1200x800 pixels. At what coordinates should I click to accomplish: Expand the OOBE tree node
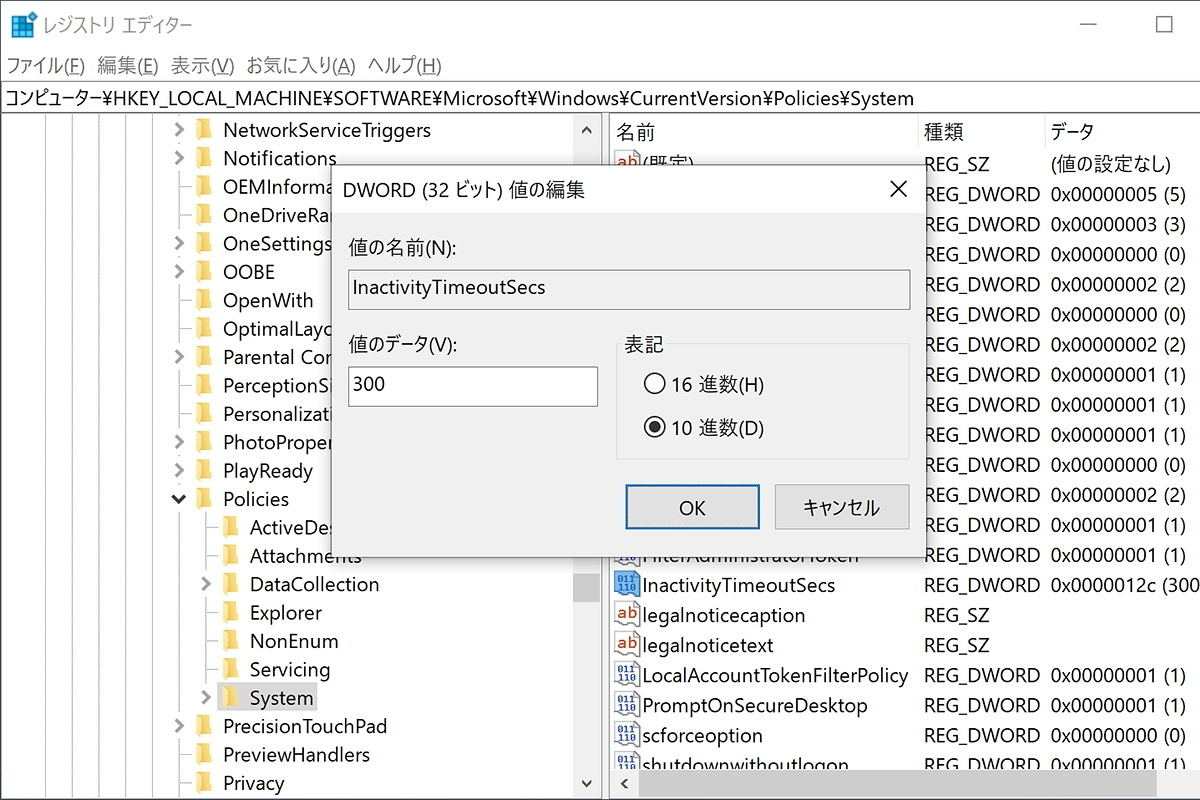179,272
